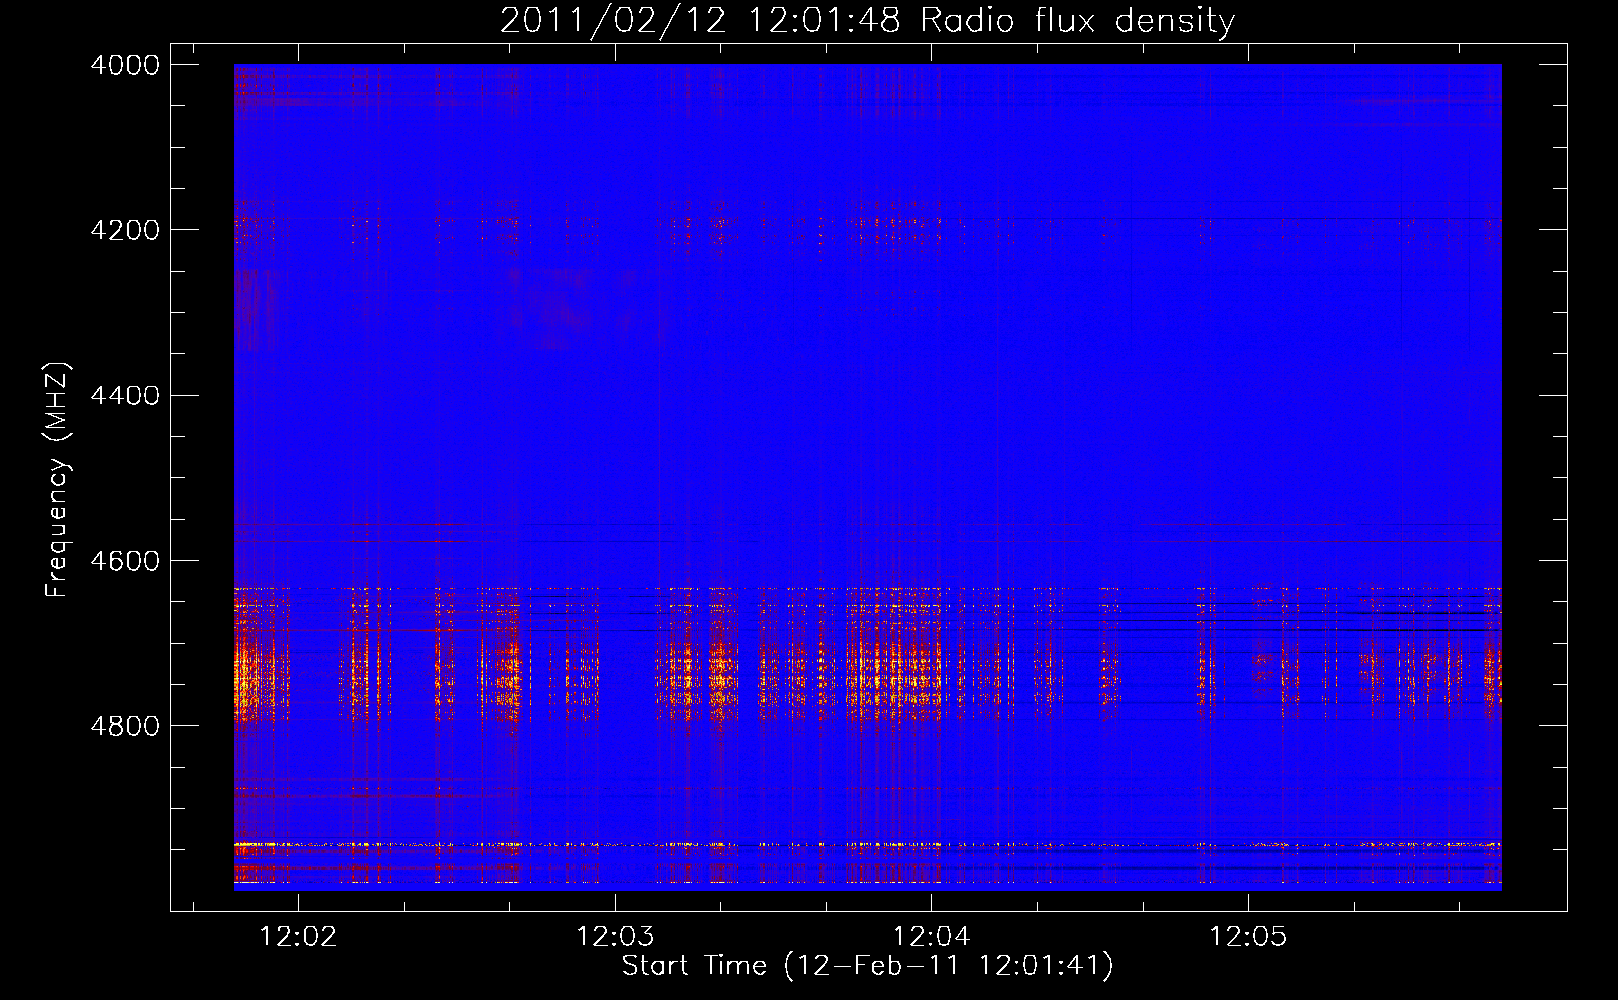Click the 4000 frequency axis label
The height and width of the screenshot is (1000, 1618).
click(x=124, y=65)
